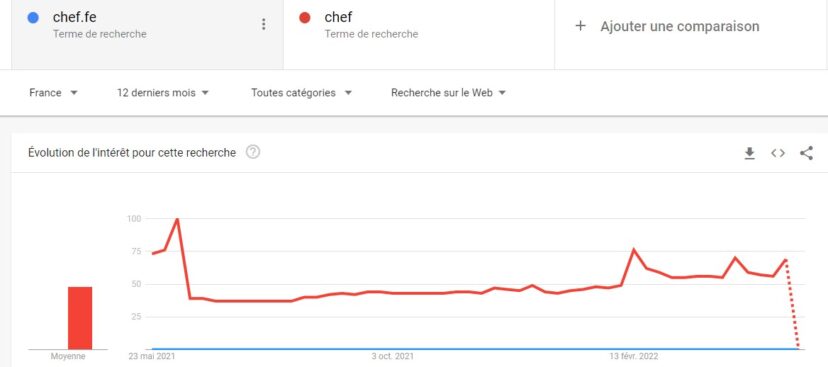Image resolution: width=828 pixels, height=367 pixels.
Task: Click Ajouter une comparaison
Action: [x=680, y=26]
